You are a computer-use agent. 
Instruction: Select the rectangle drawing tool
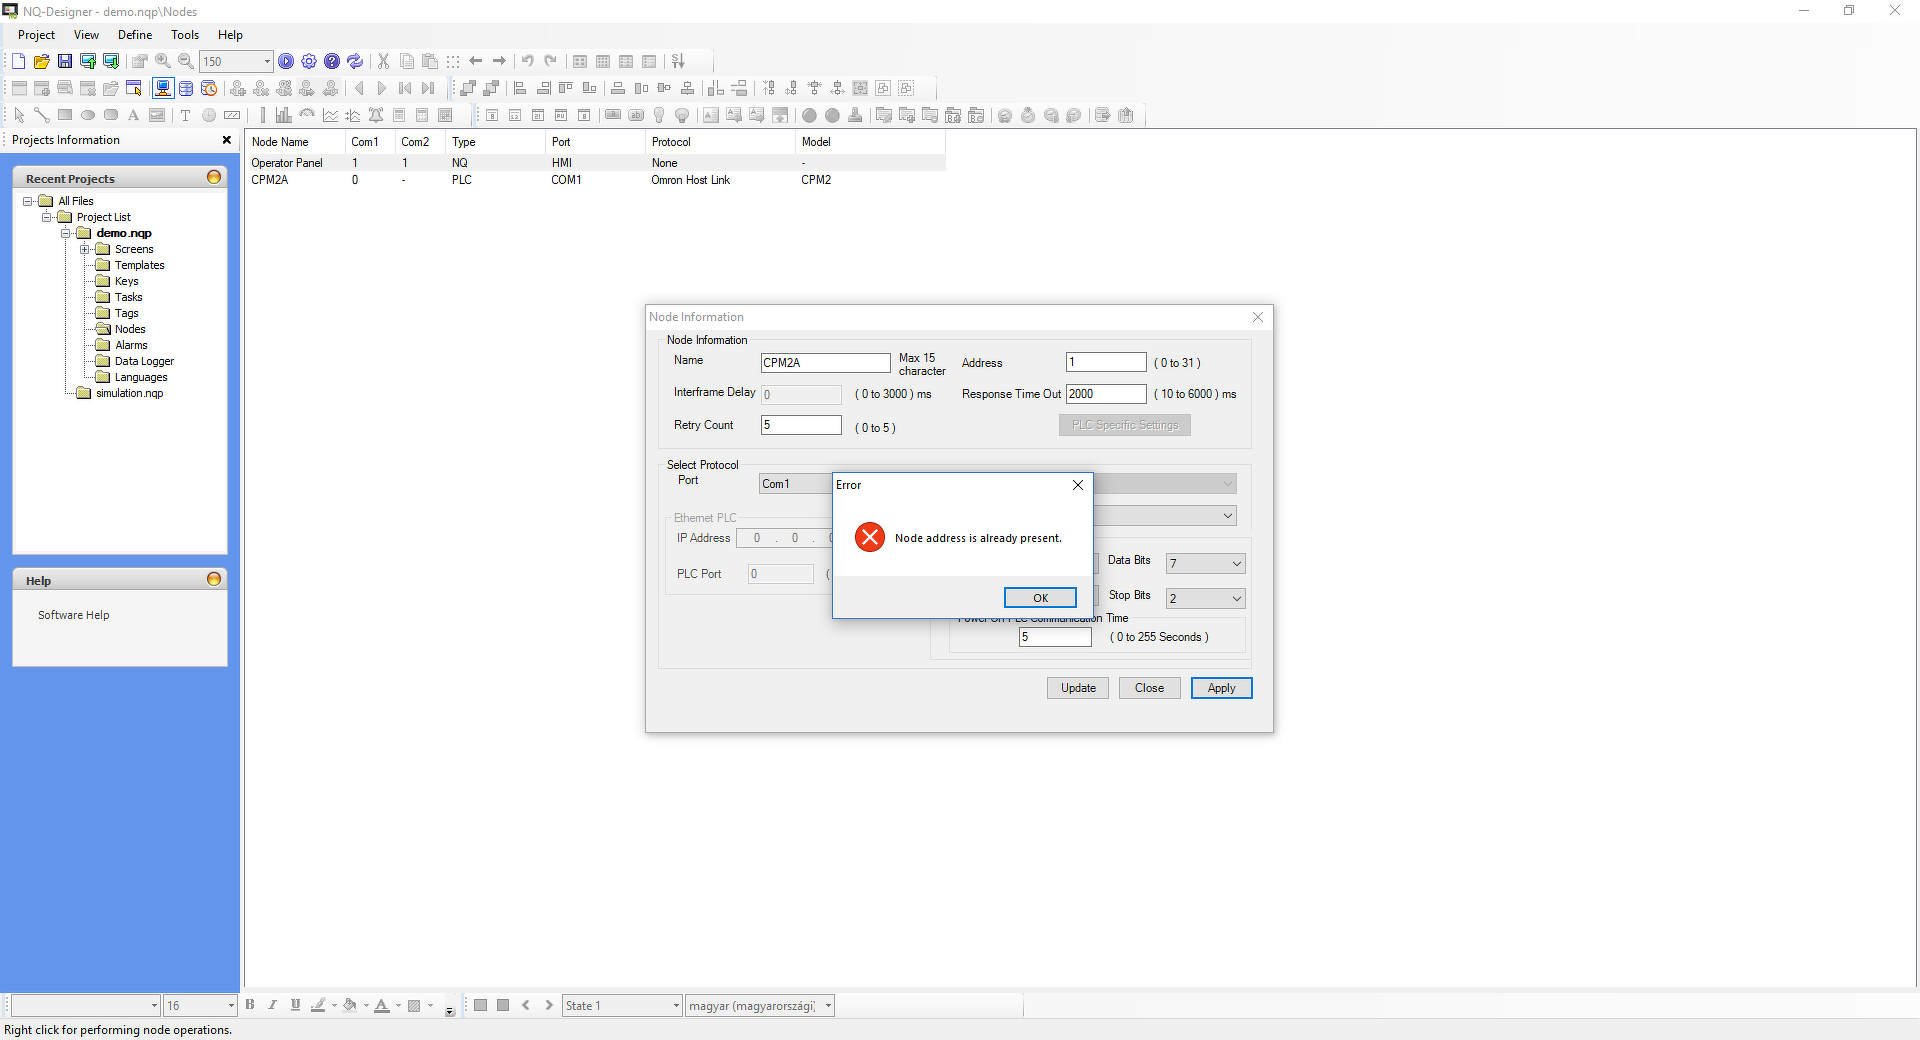(65, 115)
